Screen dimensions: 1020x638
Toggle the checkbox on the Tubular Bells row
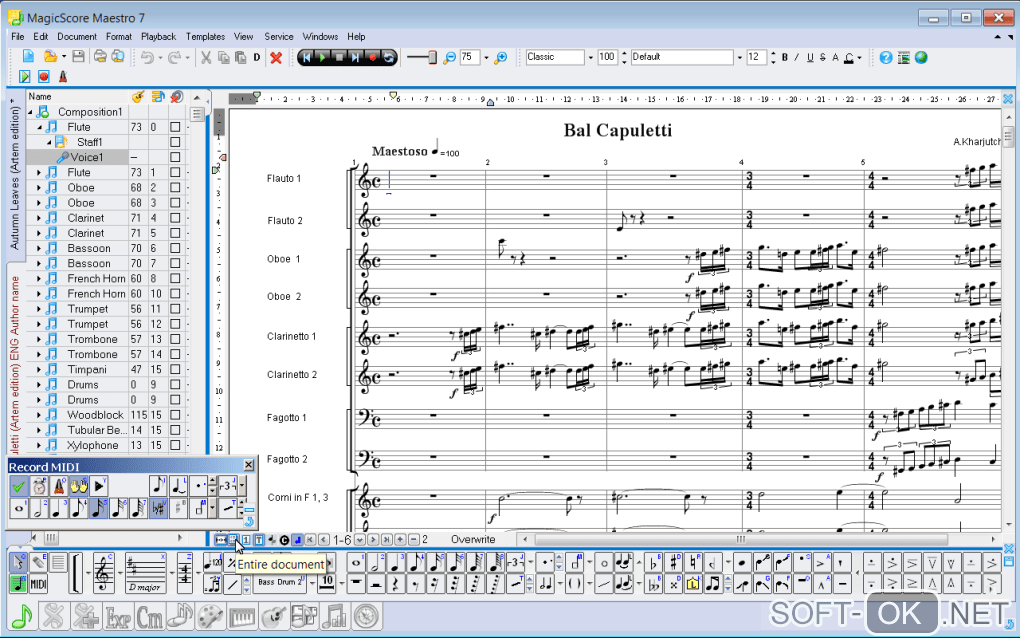pos(175,430)
